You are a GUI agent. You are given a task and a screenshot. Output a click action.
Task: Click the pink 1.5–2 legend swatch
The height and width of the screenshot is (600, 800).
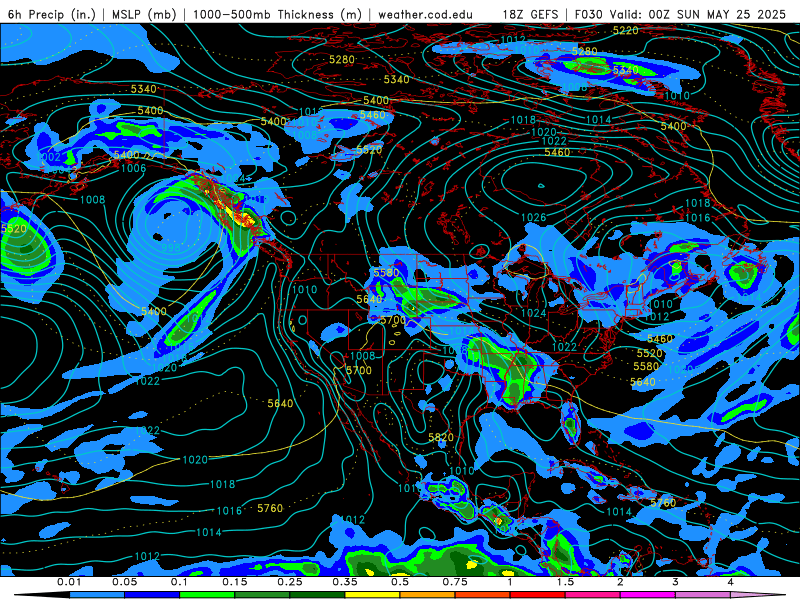coord(593,595)
